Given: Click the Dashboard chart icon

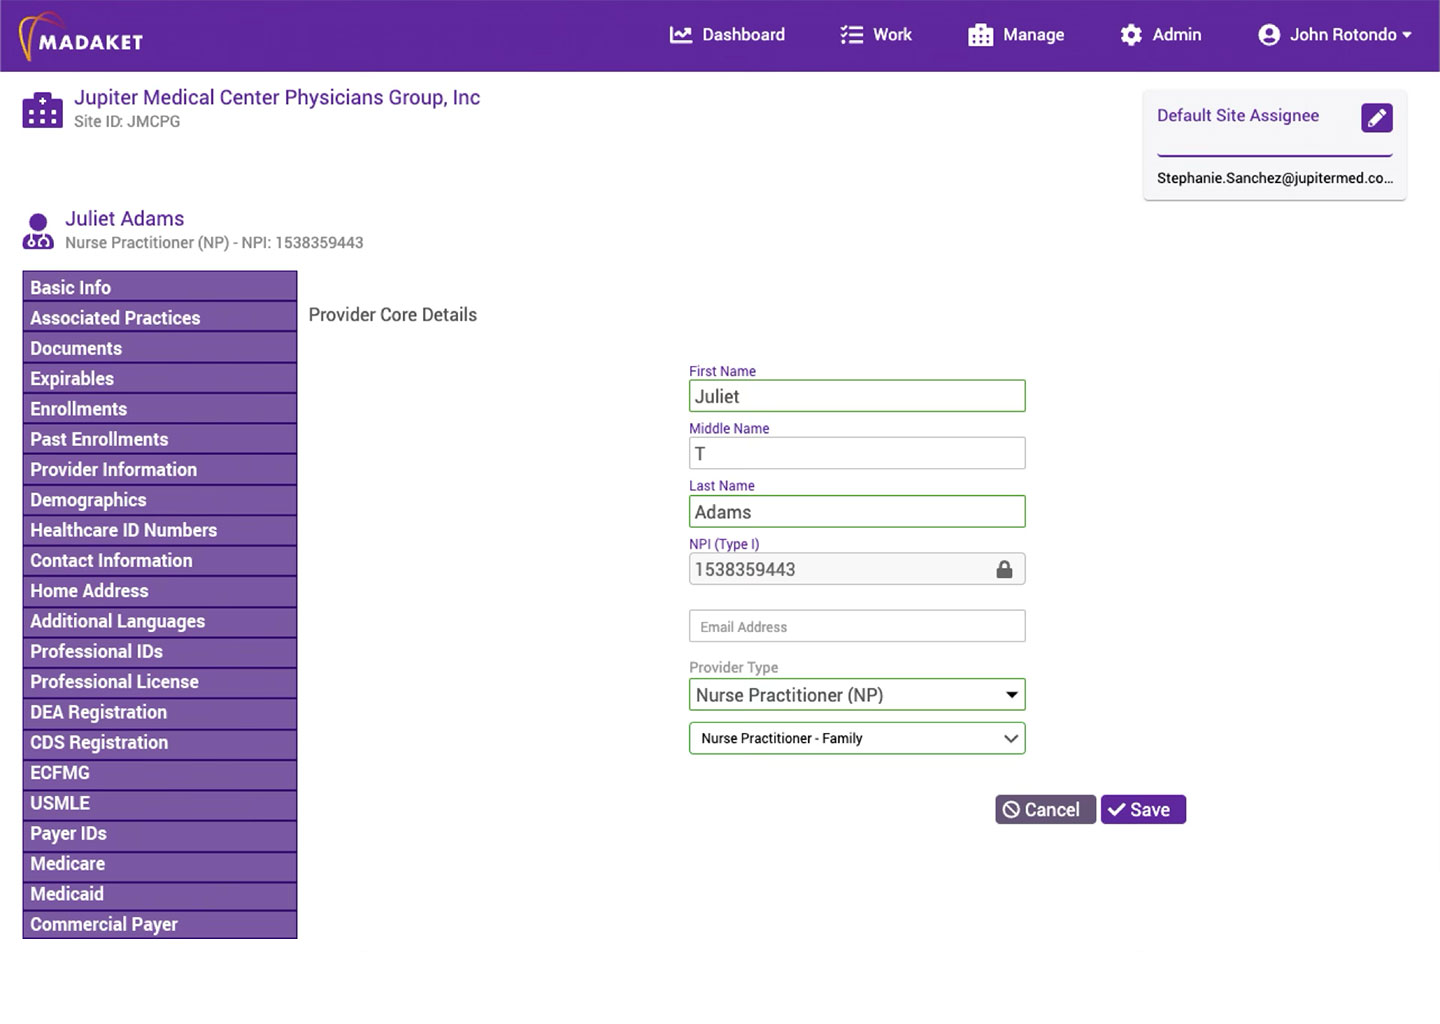Looking at the screenshot, I should [x=681, y=35].
